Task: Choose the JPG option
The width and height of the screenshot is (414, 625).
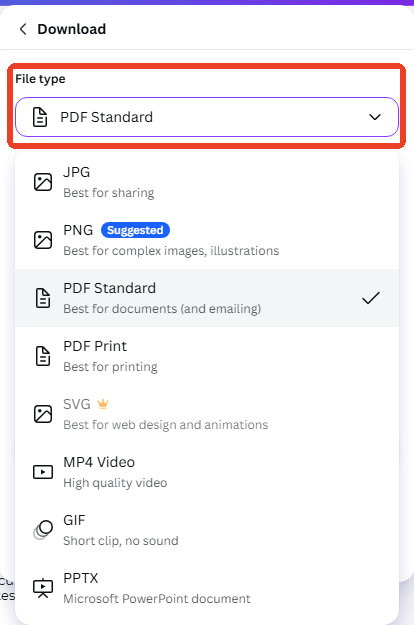Action: click(x=207, y=182)
